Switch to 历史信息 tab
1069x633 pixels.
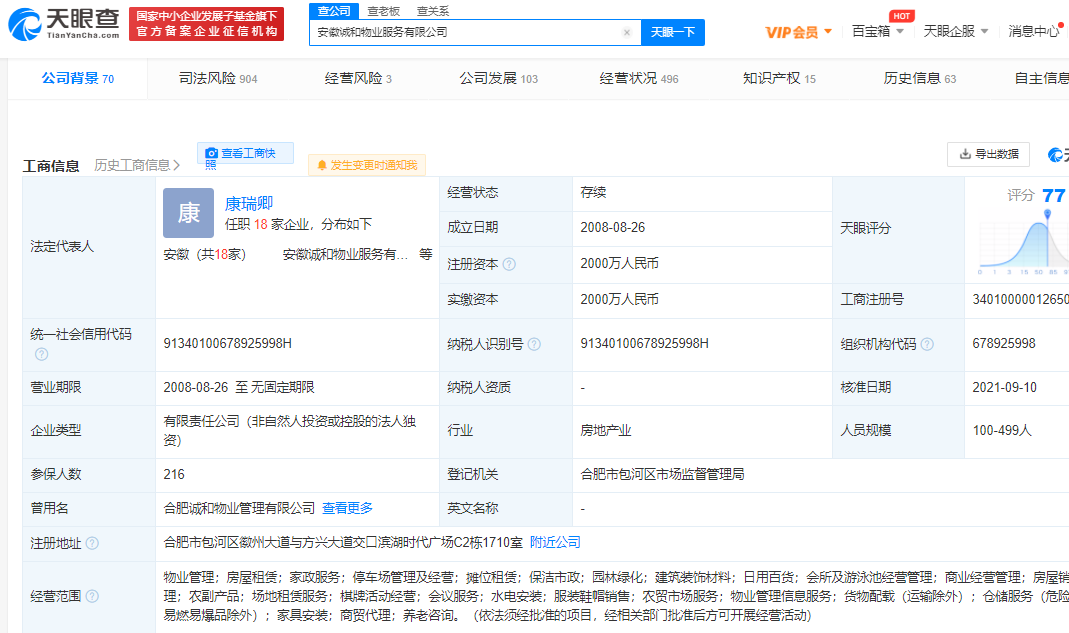920,78
